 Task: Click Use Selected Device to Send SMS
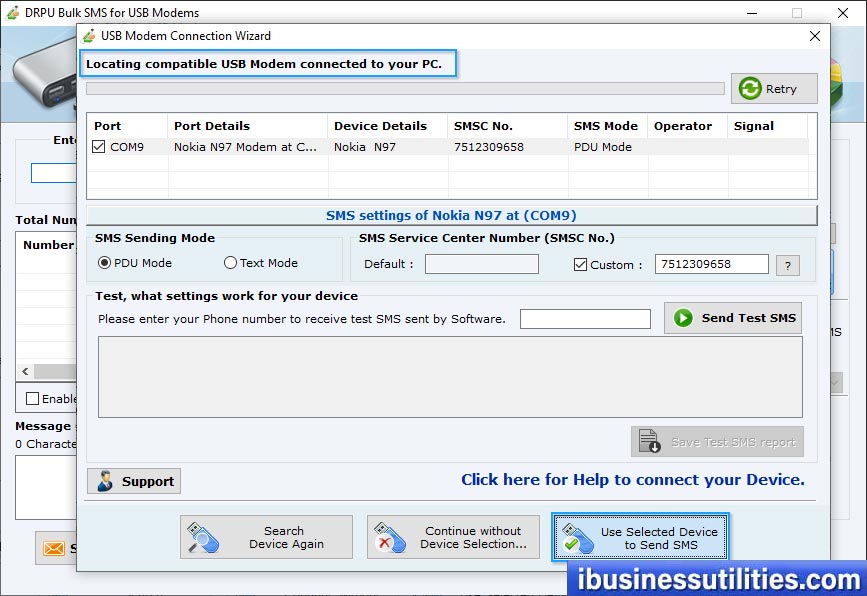coord(640,537)
